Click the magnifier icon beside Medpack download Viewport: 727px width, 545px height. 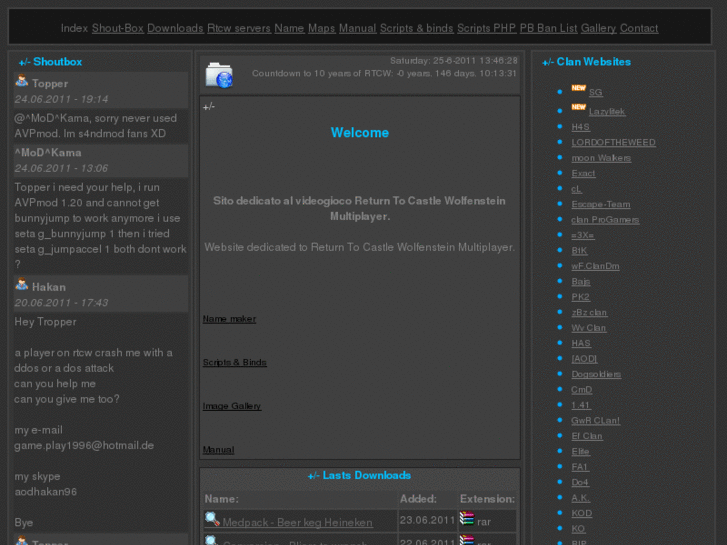[x=212, y=520]
